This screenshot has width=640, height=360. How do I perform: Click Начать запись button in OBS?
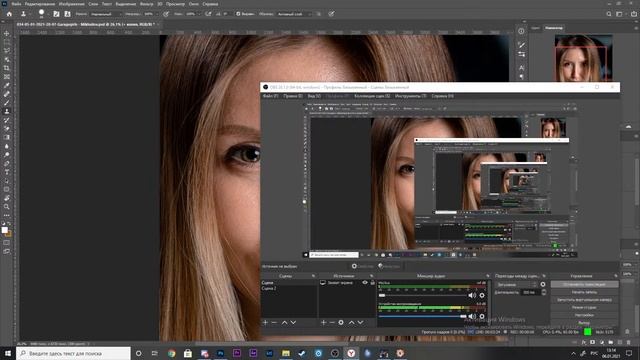pyautogui.click(x=584, y=292)
